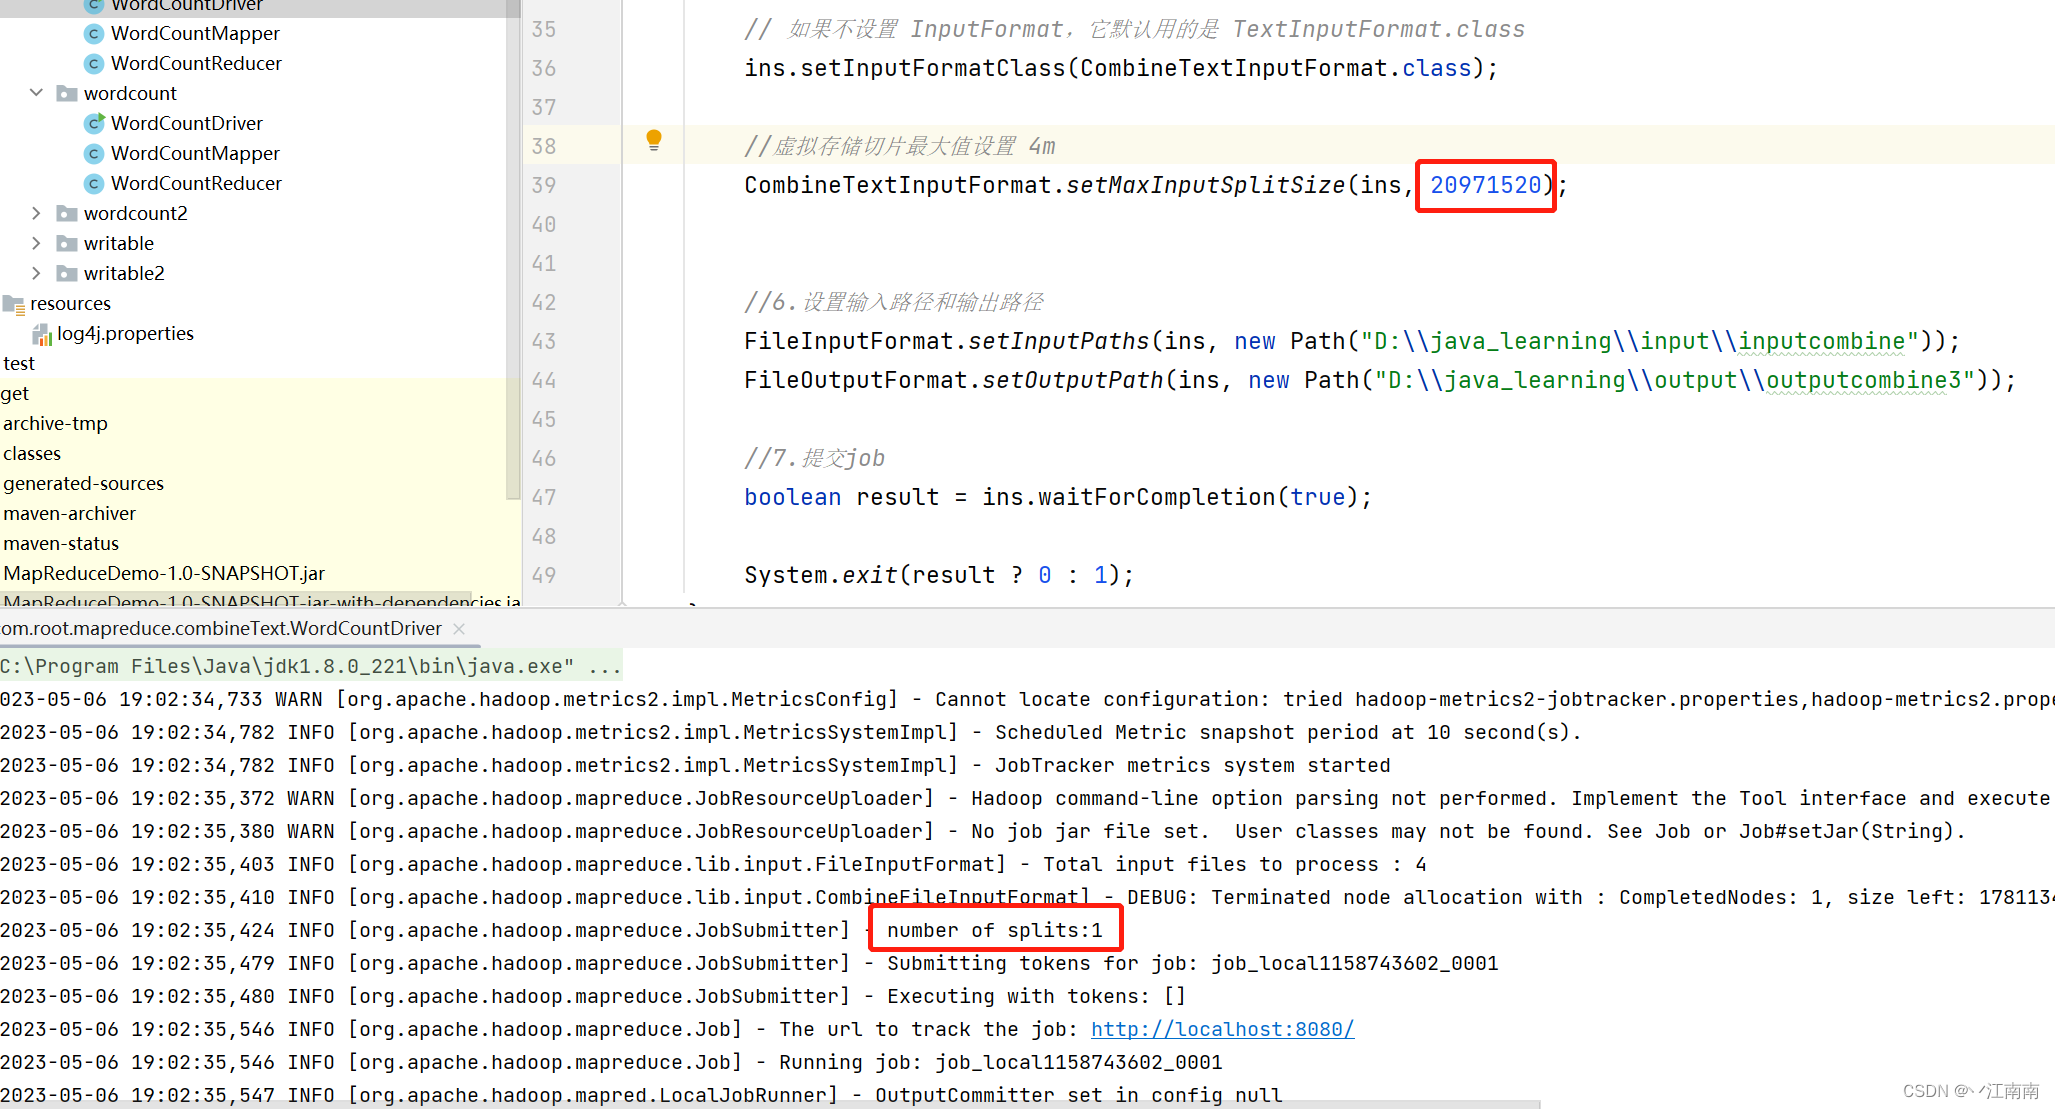Expand the wordcount2 package folder

click(36, 213)
